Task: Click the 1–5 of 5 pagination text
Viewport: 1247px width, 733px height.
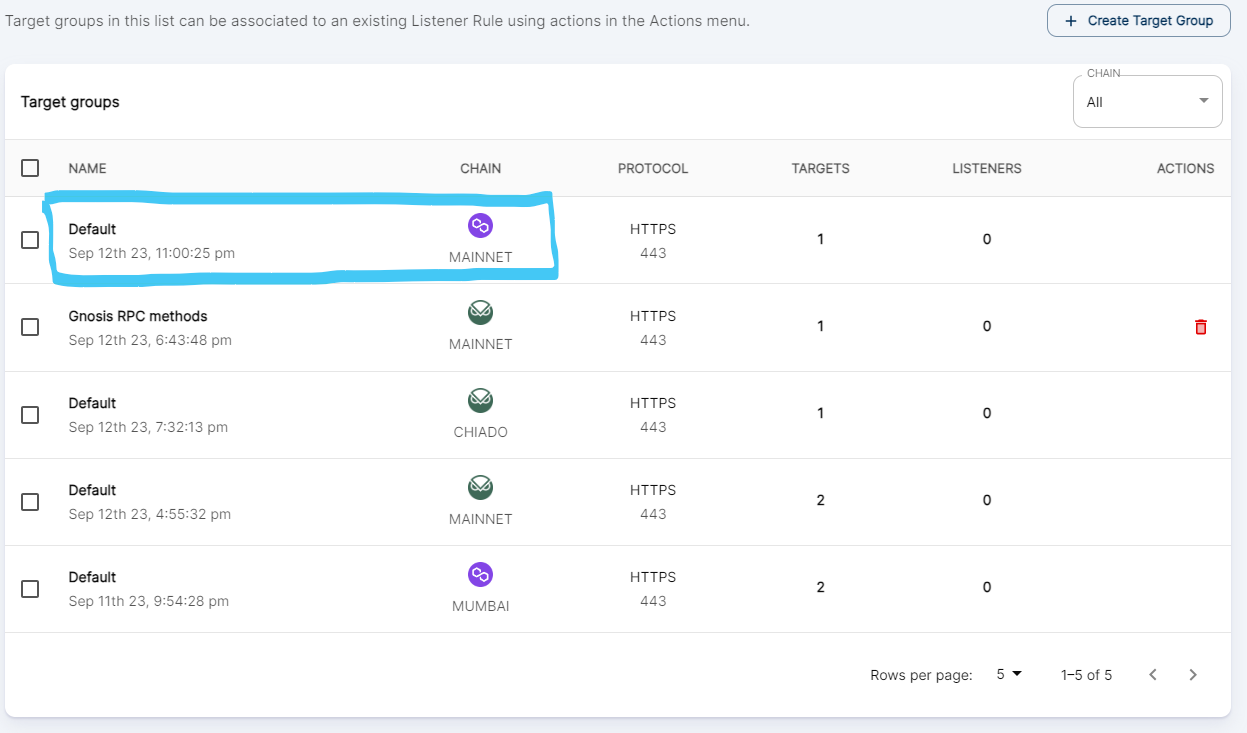Action: pos(1087,675)
